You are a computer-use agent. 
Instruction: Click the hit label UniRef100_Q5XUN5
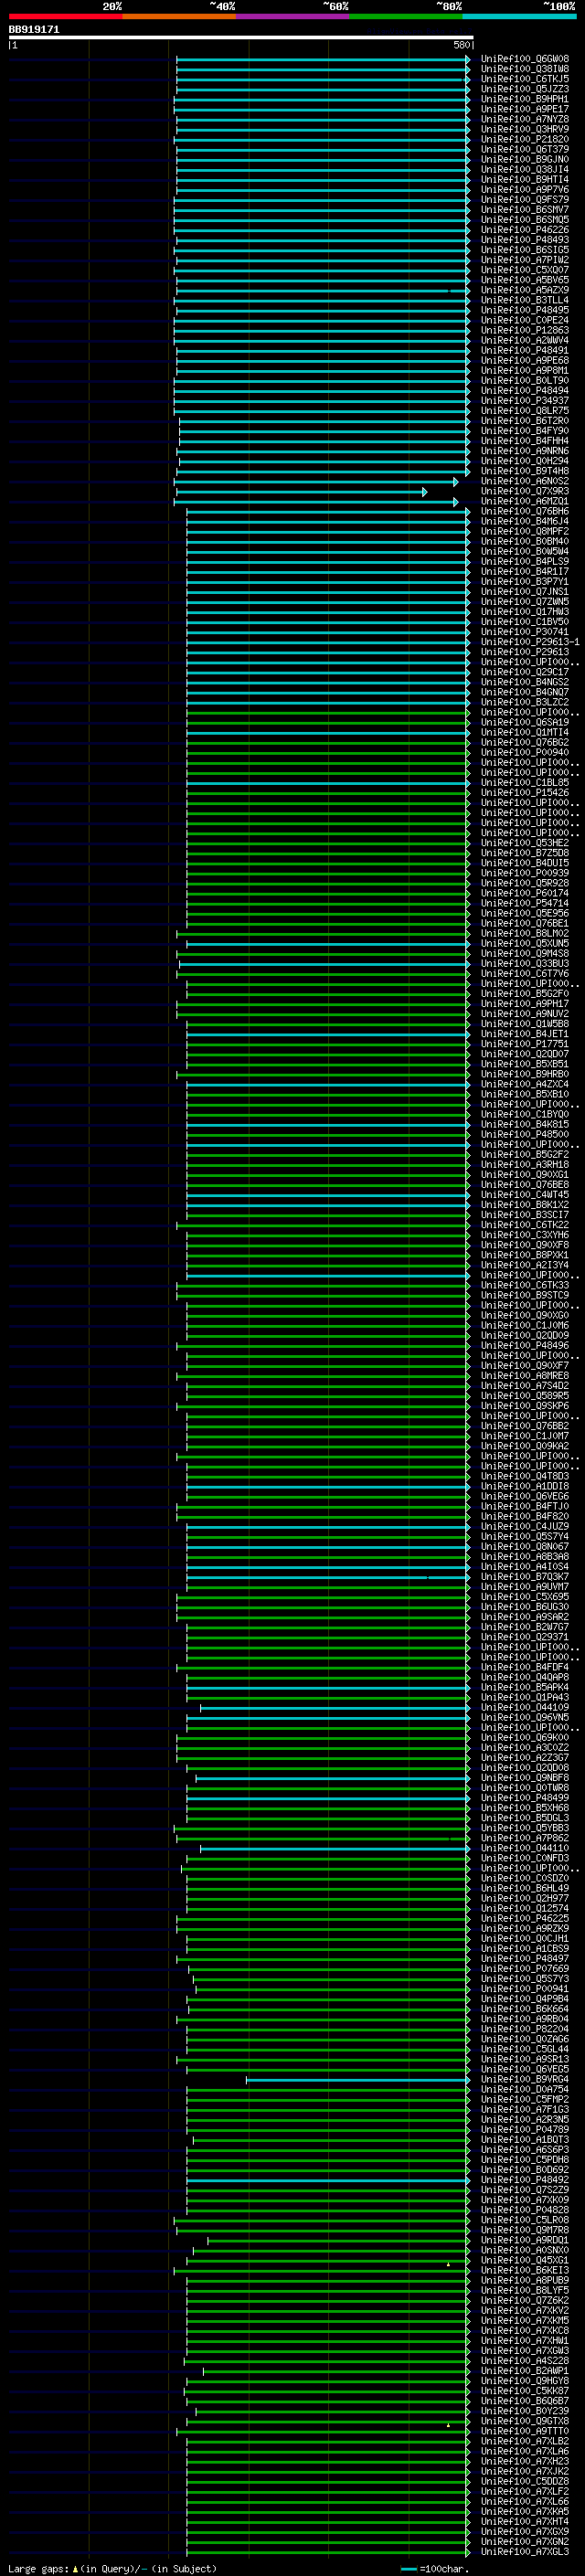coord(525,943)
